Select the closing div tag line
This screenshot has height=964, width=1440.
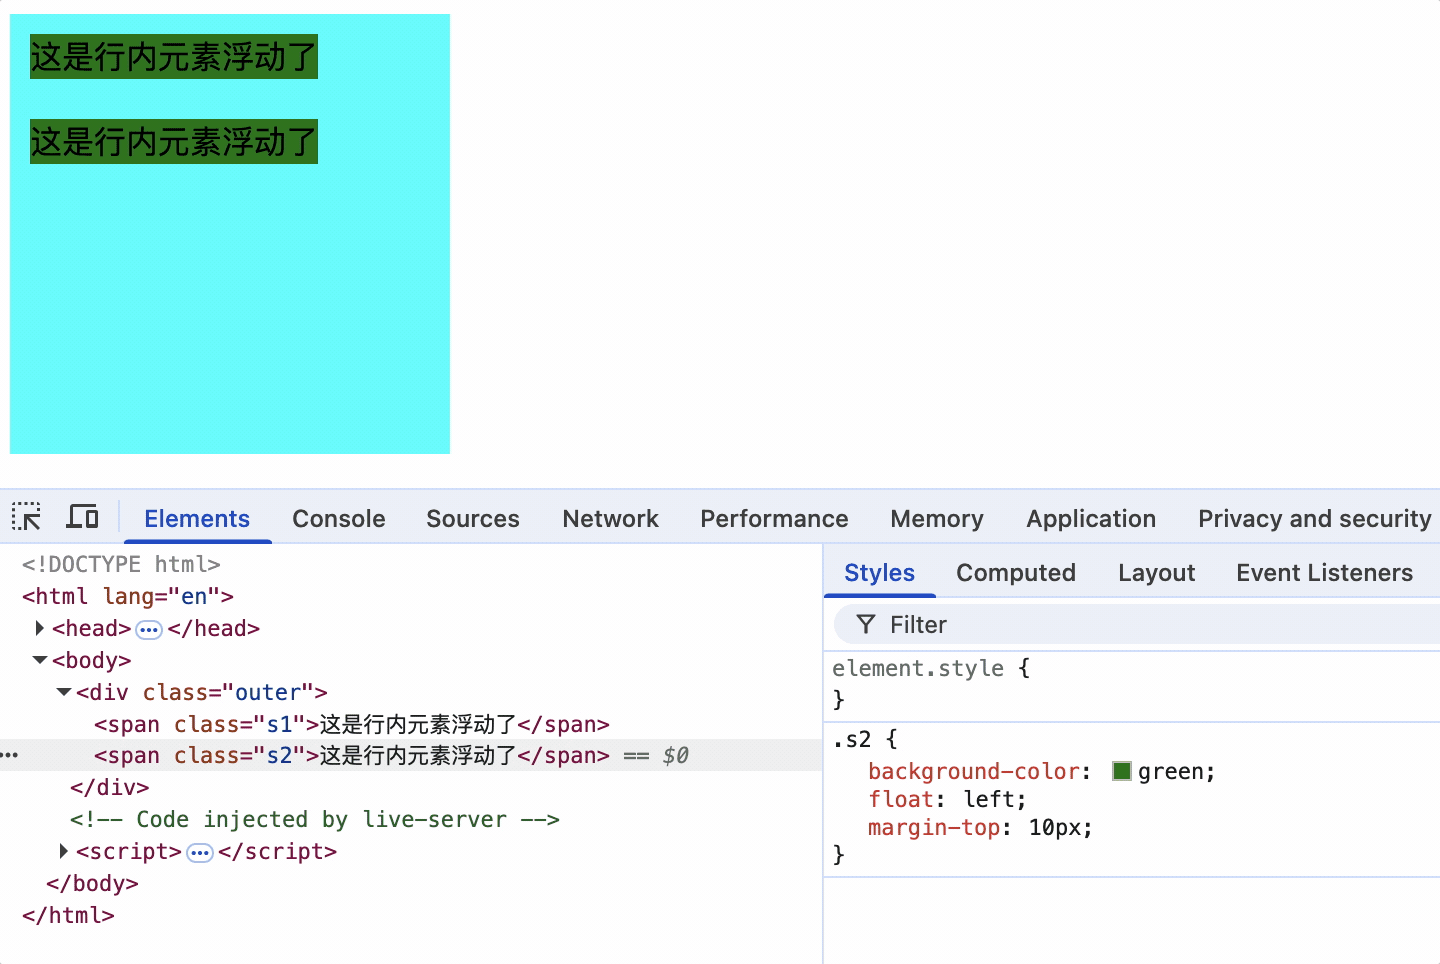pyautogui.click(x=110, y=787)
